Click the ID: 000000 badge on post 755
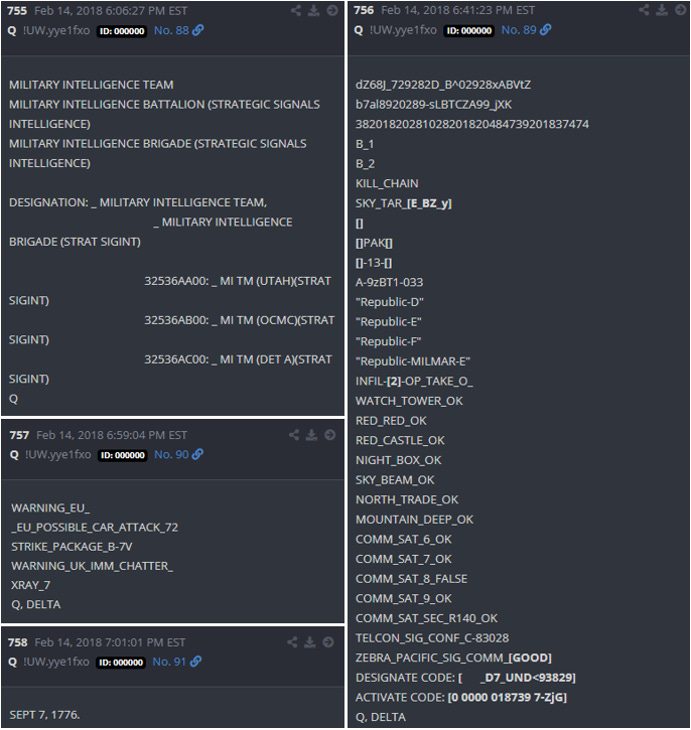 click(122, 31)
